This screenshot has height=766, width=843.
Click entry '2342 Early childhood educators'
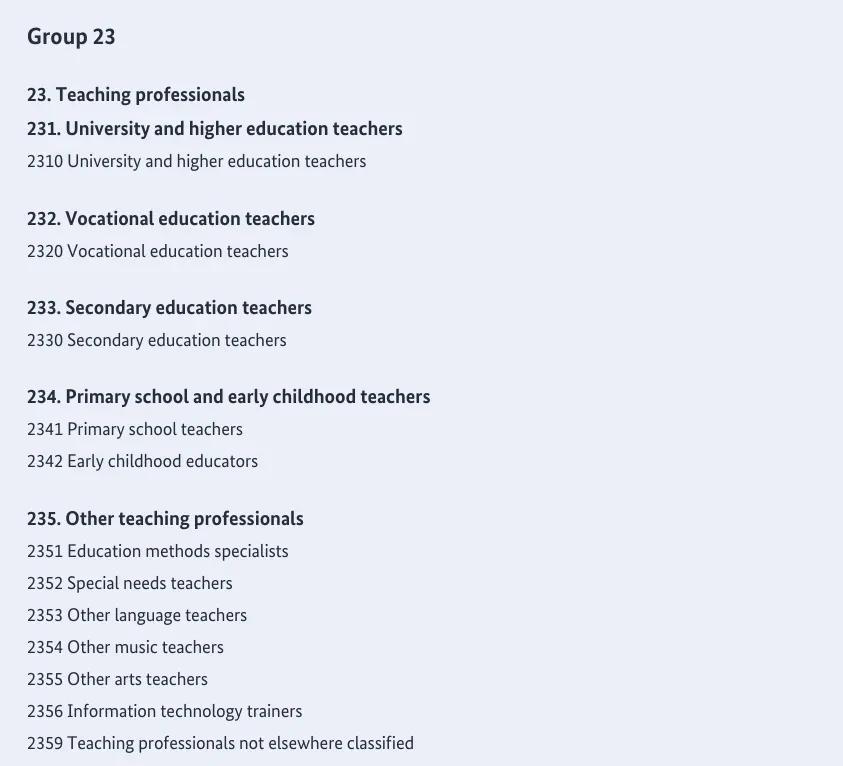coord(142,461)
